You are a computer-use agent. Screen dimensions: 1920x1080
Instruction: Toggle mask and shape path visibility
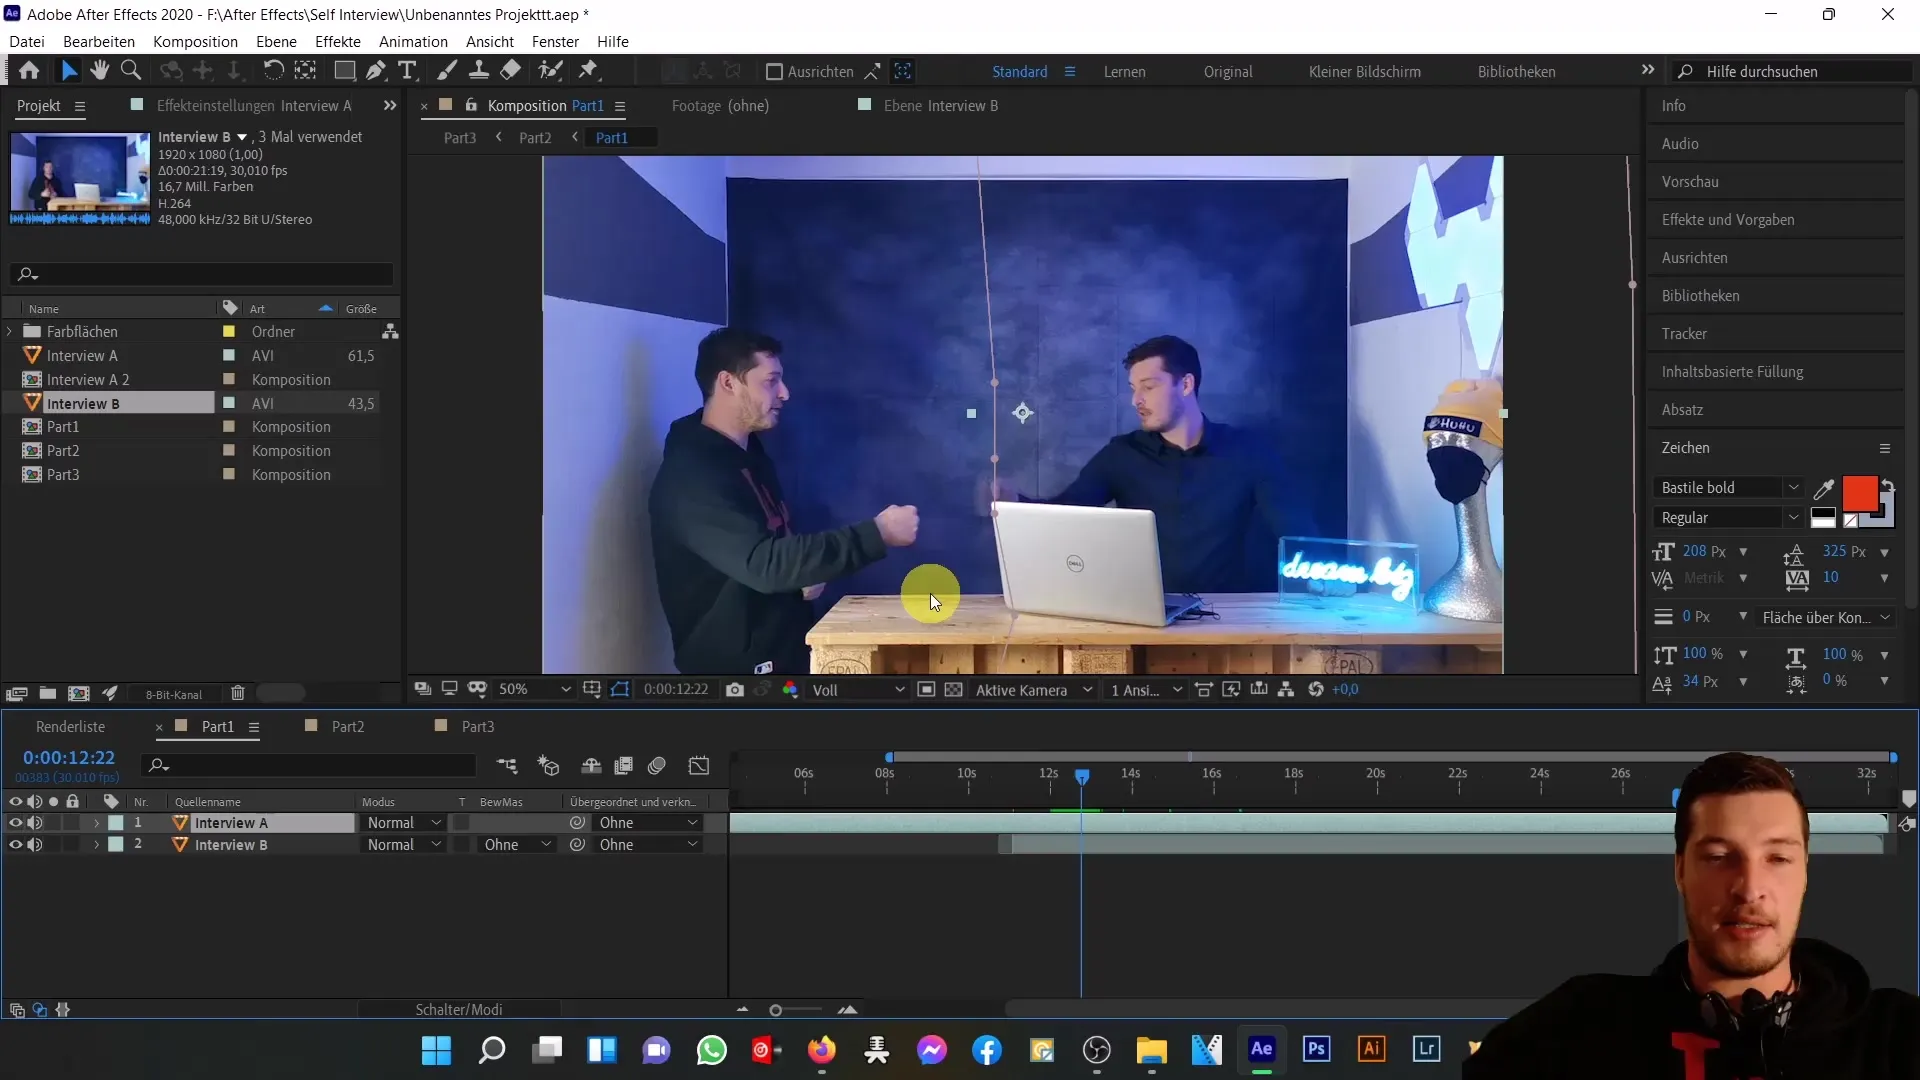[620, 690]
